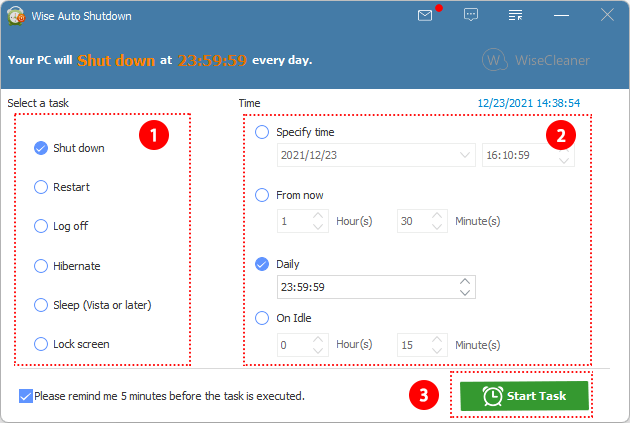
Task: Click the Wise Auto Shutdown app logo icon
Action: [x=16, y=16]
